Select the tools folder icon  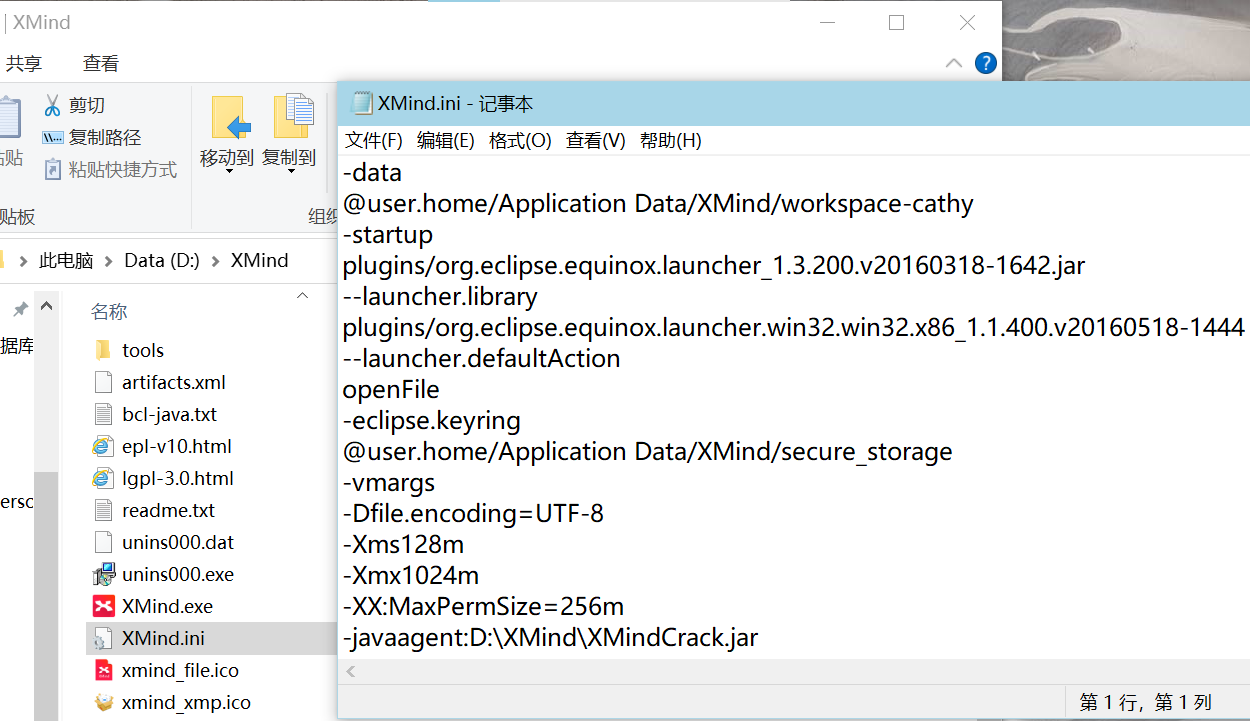tap(103, 350)
